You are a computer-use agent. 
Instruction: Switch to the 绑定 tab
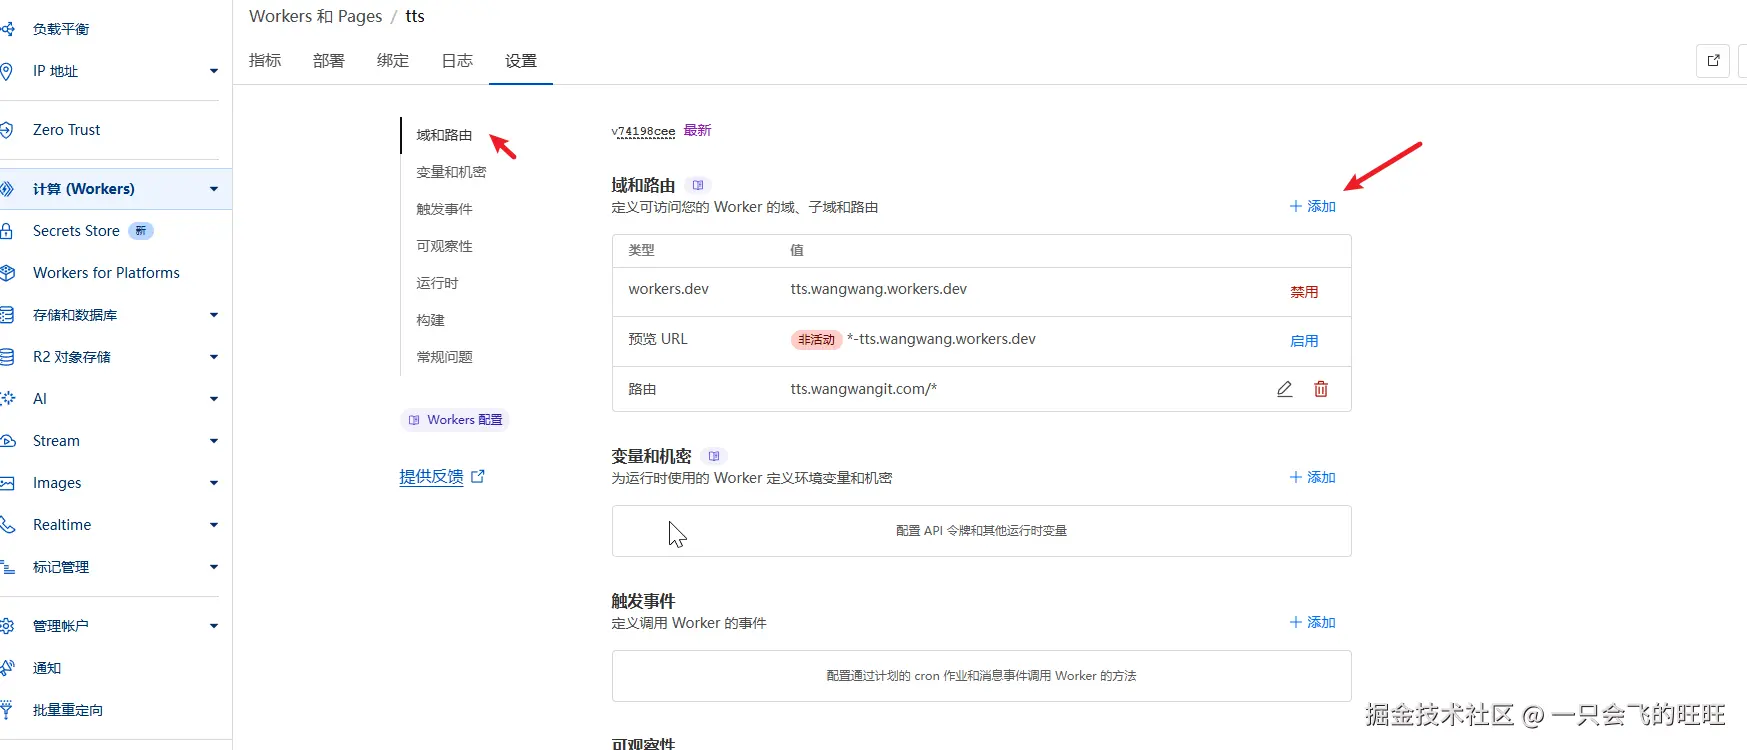pos(393,61)
